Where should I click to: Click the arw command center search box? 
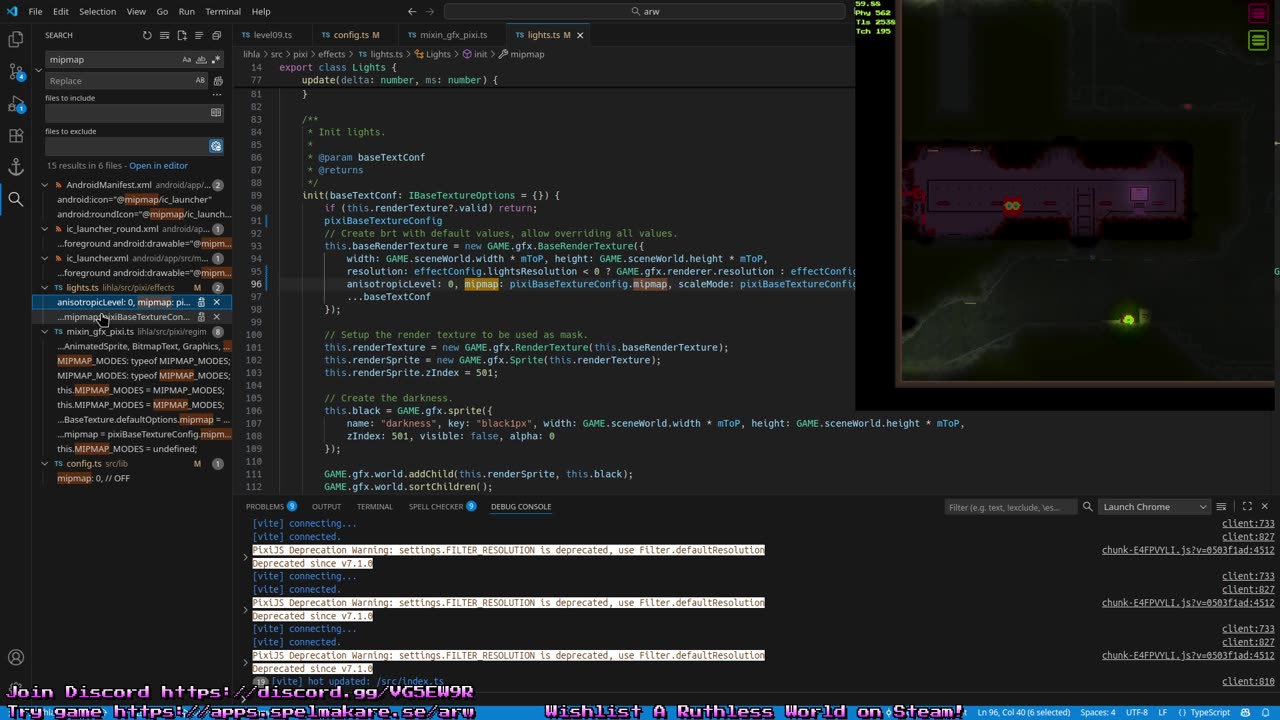[x=645, y=11]
